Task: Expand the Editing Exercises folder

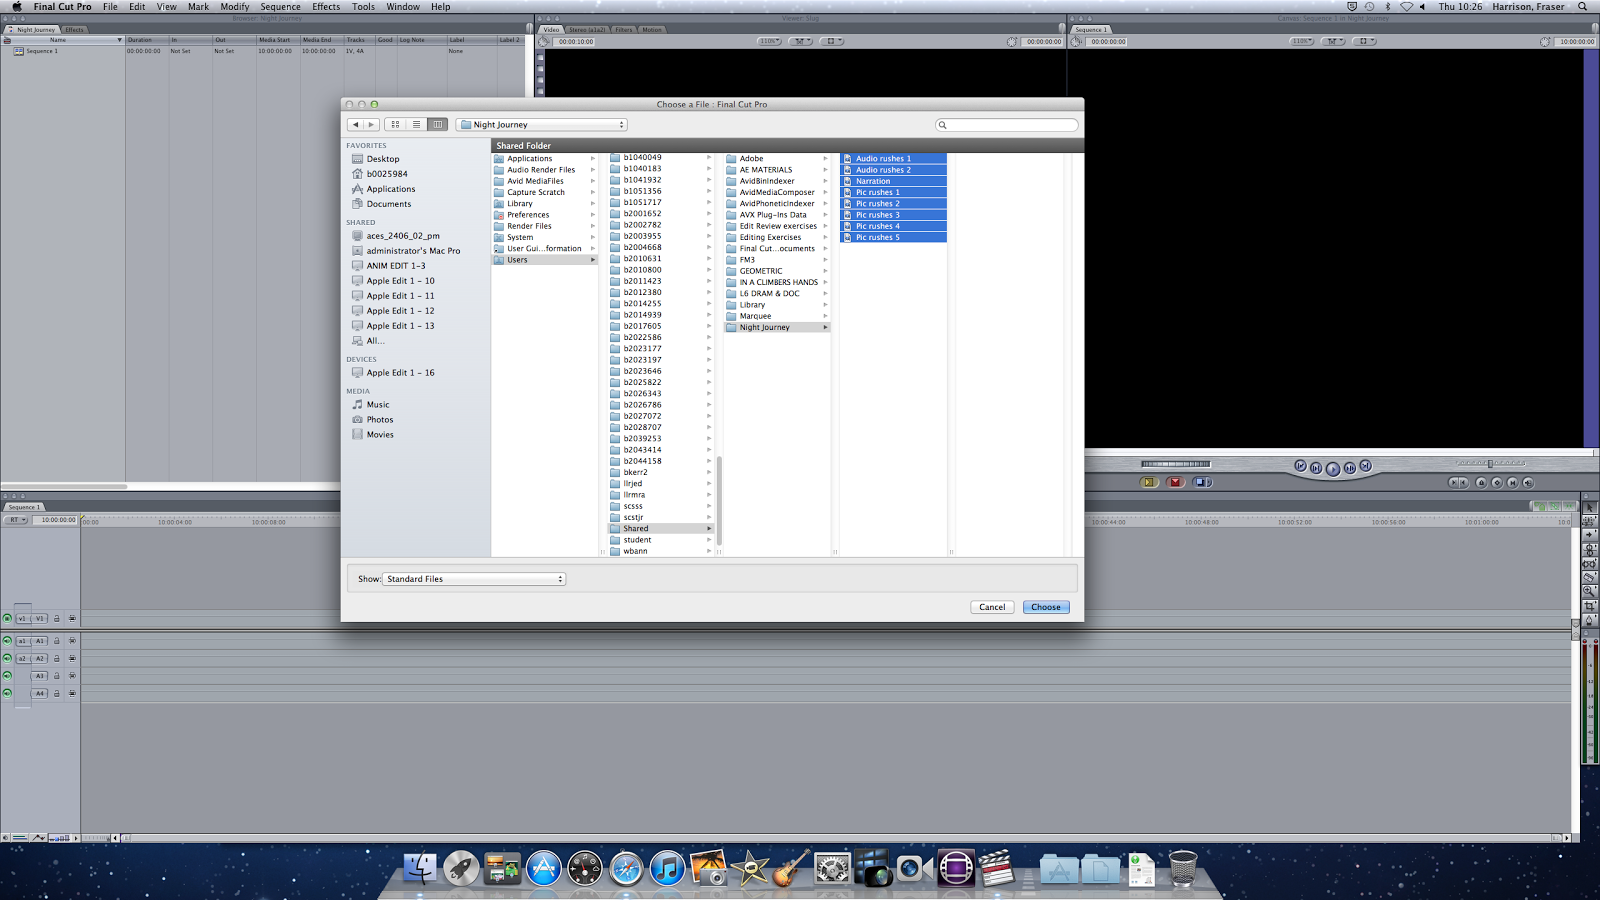Action: tap(825, 238)
